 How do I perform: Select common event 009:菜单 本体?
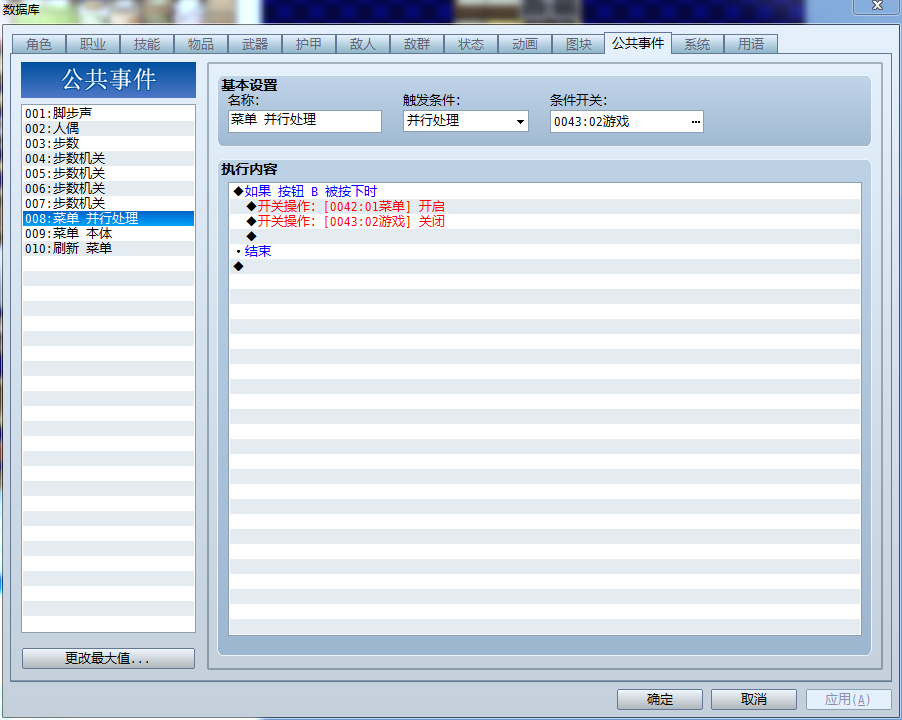(x=108, y=233)
